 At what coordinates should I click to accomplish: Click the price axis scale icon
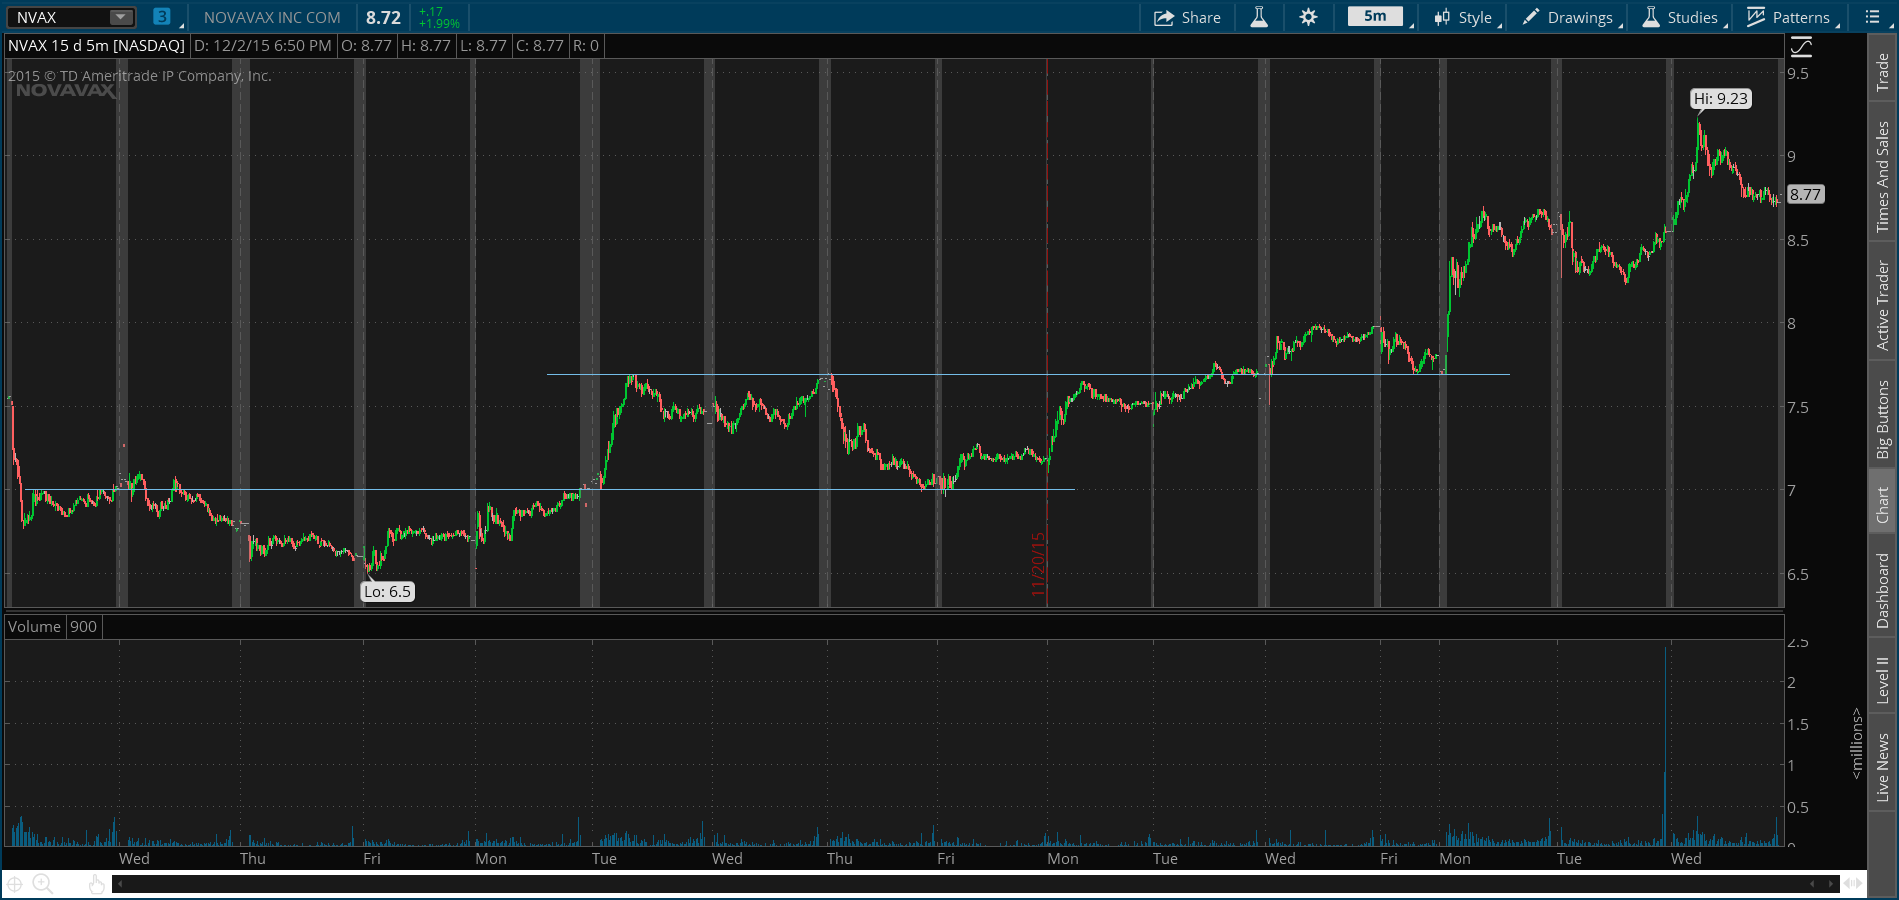point(1801,47)
